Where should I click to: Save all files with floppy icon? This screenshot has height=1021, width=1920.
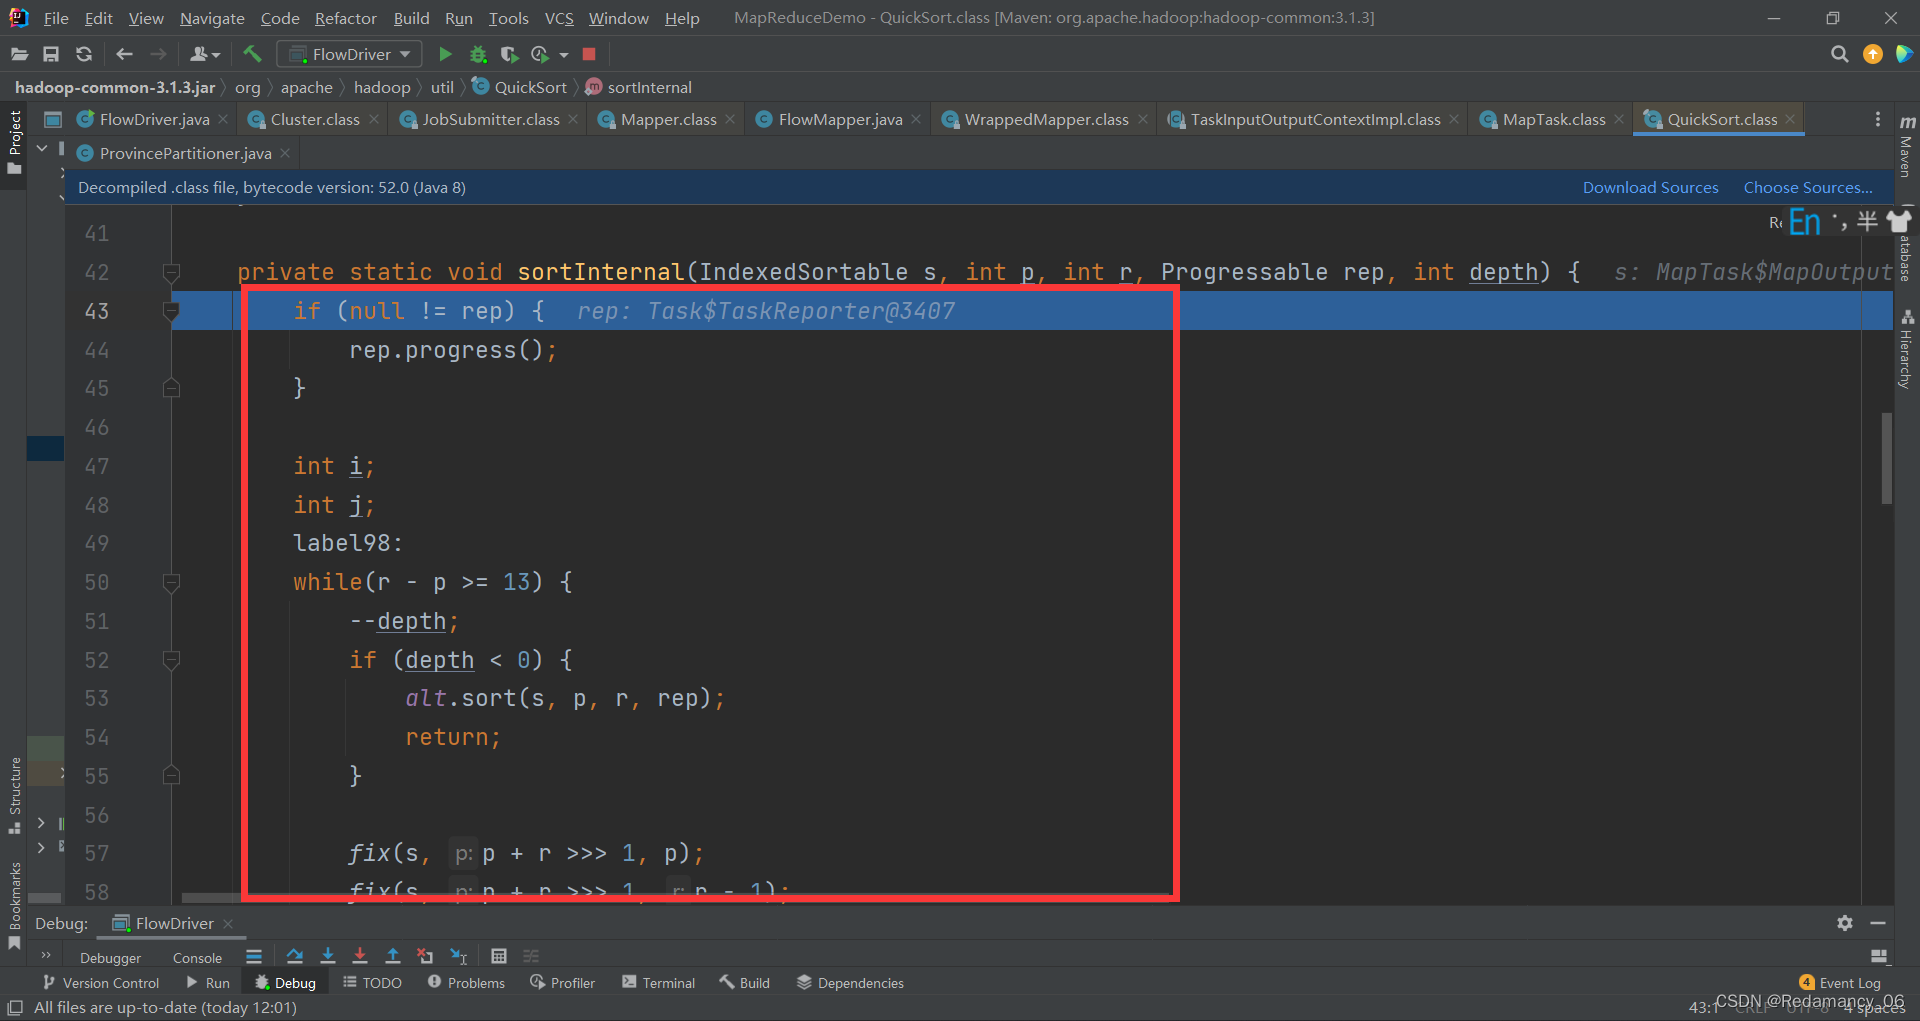(51, 54)
